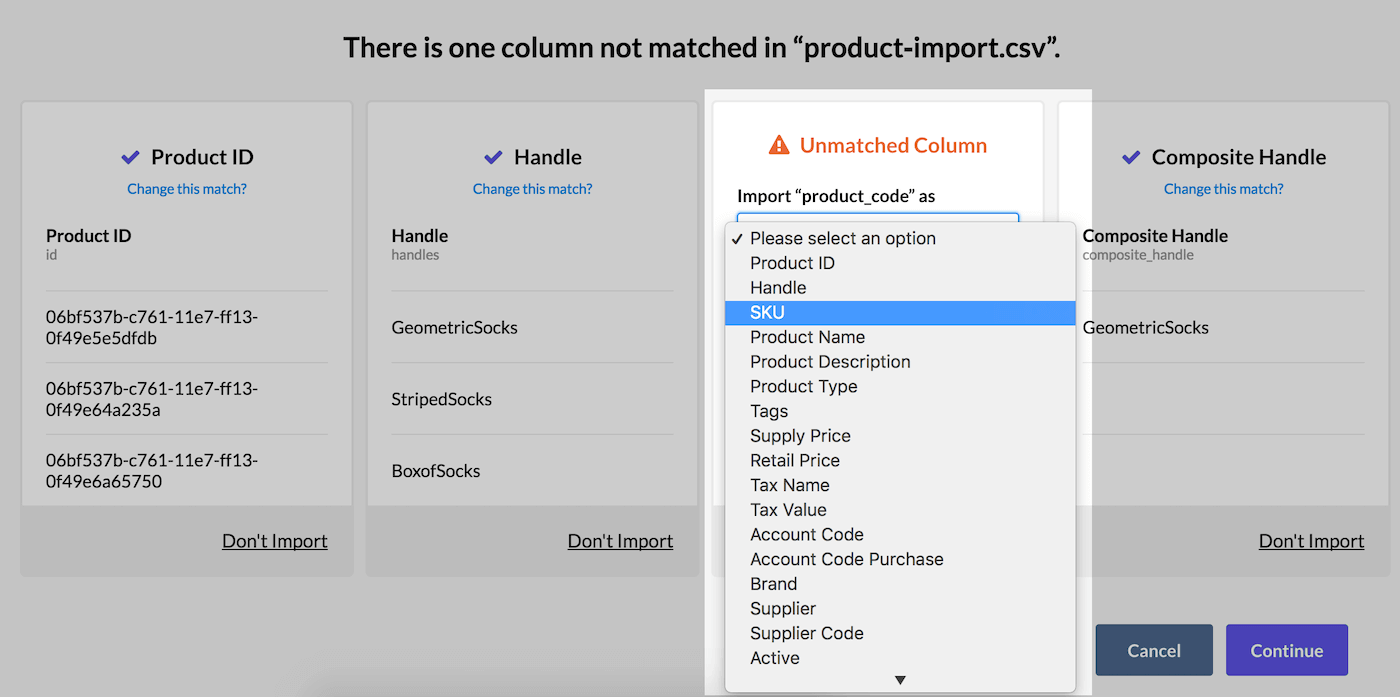Select SKU from the import options list
The height and width of the screenshot is (697, 1400).
coord(767,312)
